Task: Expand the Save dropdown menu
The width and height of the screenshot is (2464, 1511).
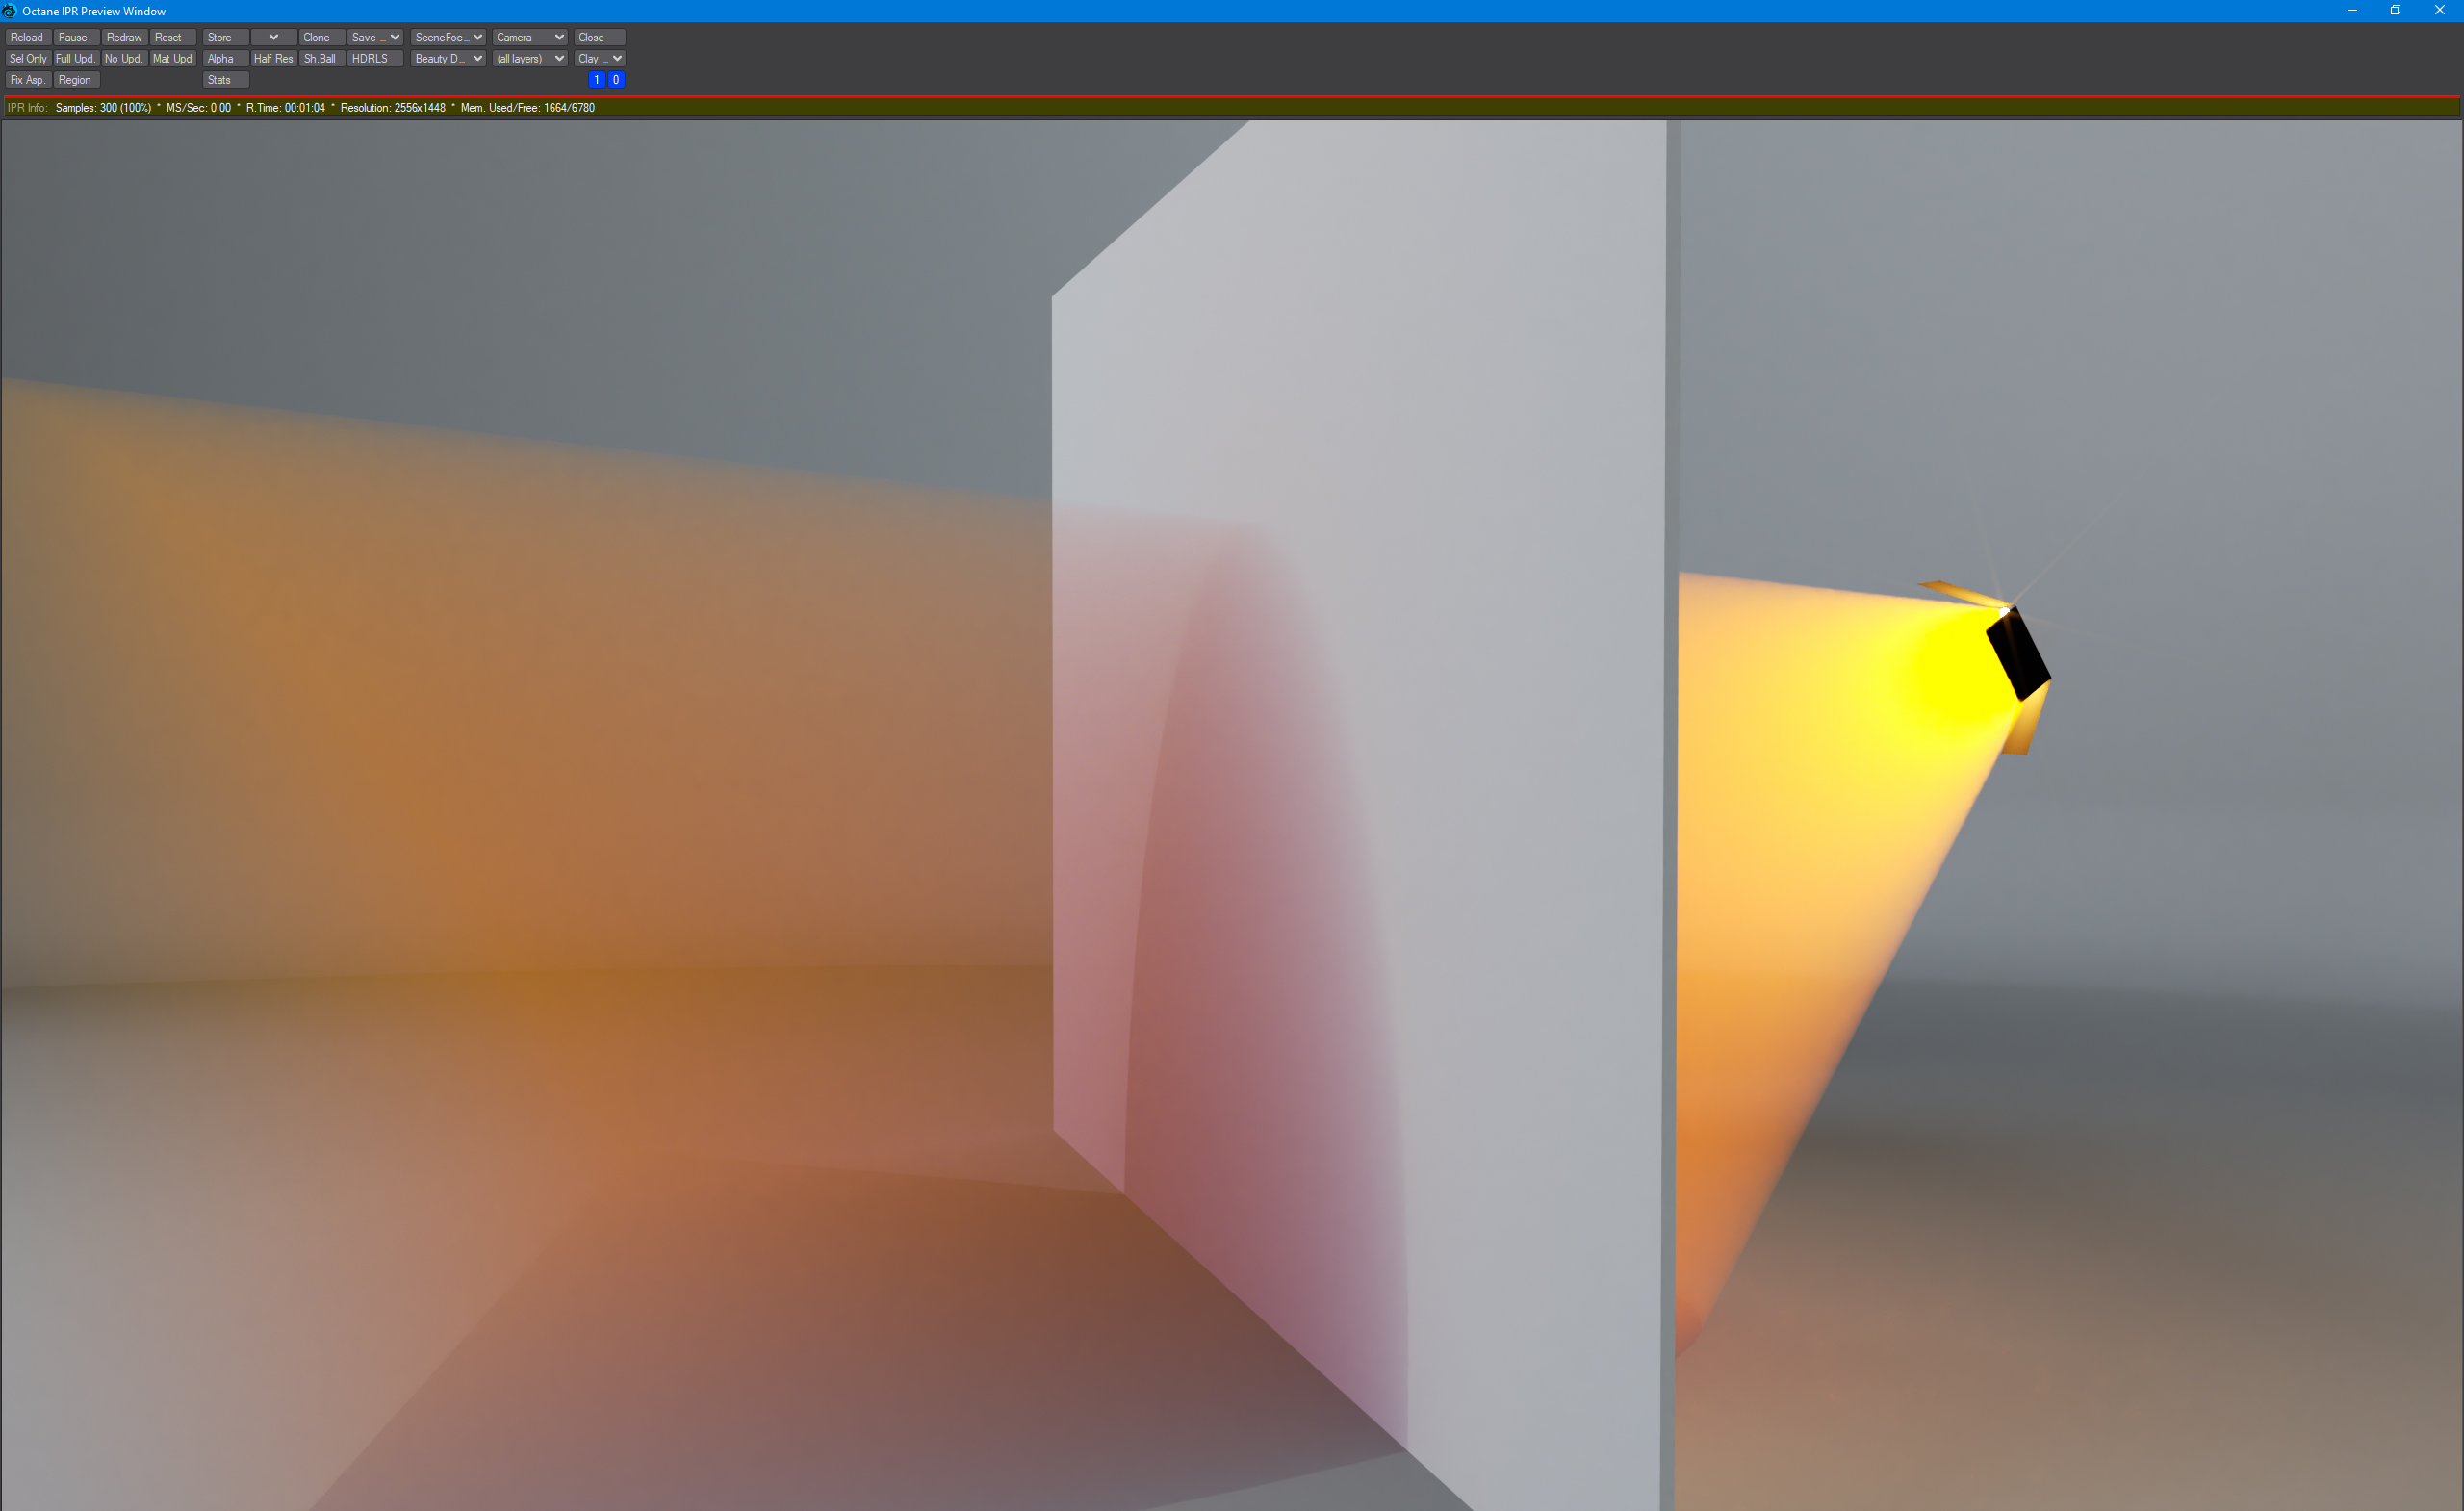Action: (375, 37)
